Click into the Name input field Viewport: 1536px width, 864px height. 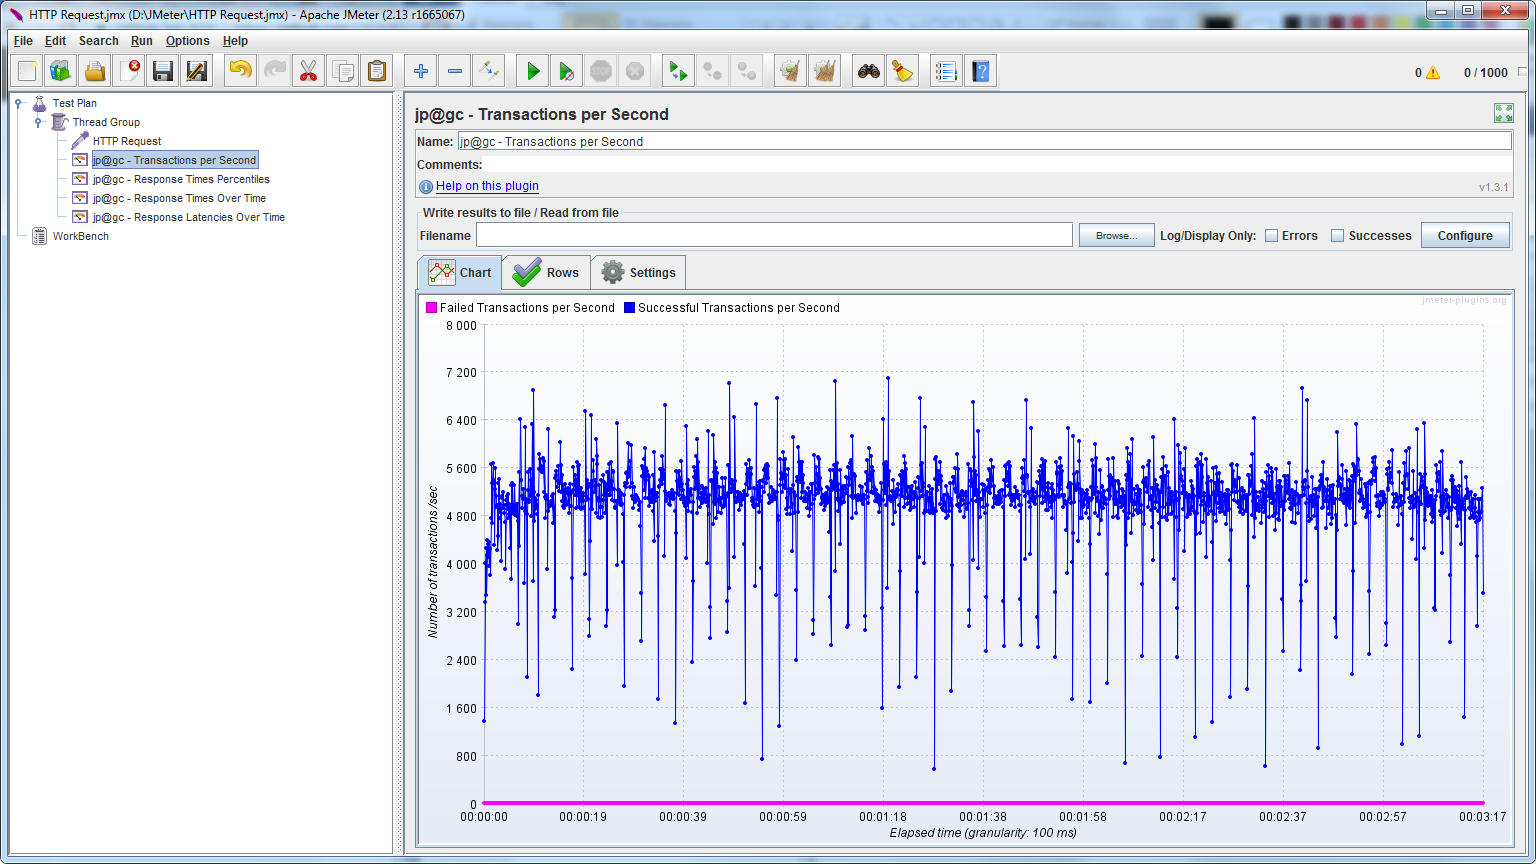pyautogui.click(x=984, y=141)
